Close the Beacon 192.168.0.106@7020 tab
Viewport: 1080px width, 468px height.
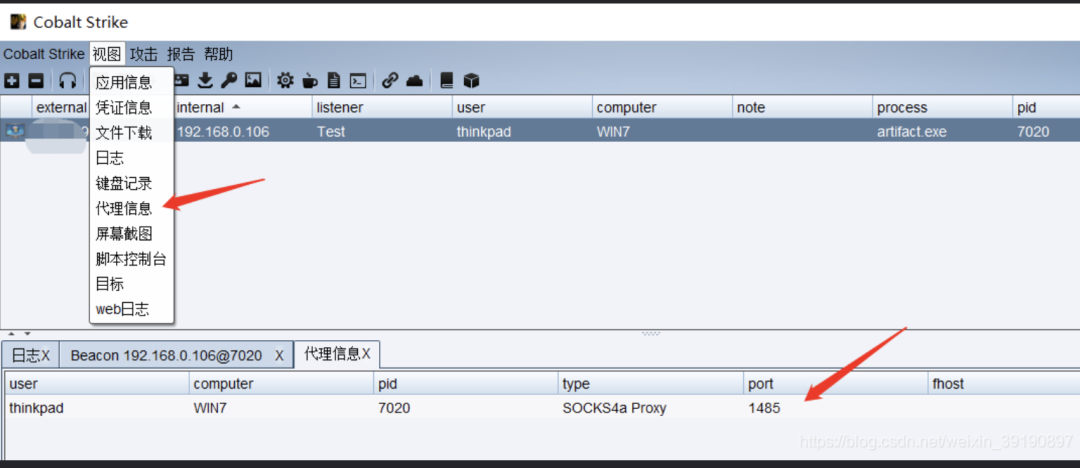click(279, 356)
